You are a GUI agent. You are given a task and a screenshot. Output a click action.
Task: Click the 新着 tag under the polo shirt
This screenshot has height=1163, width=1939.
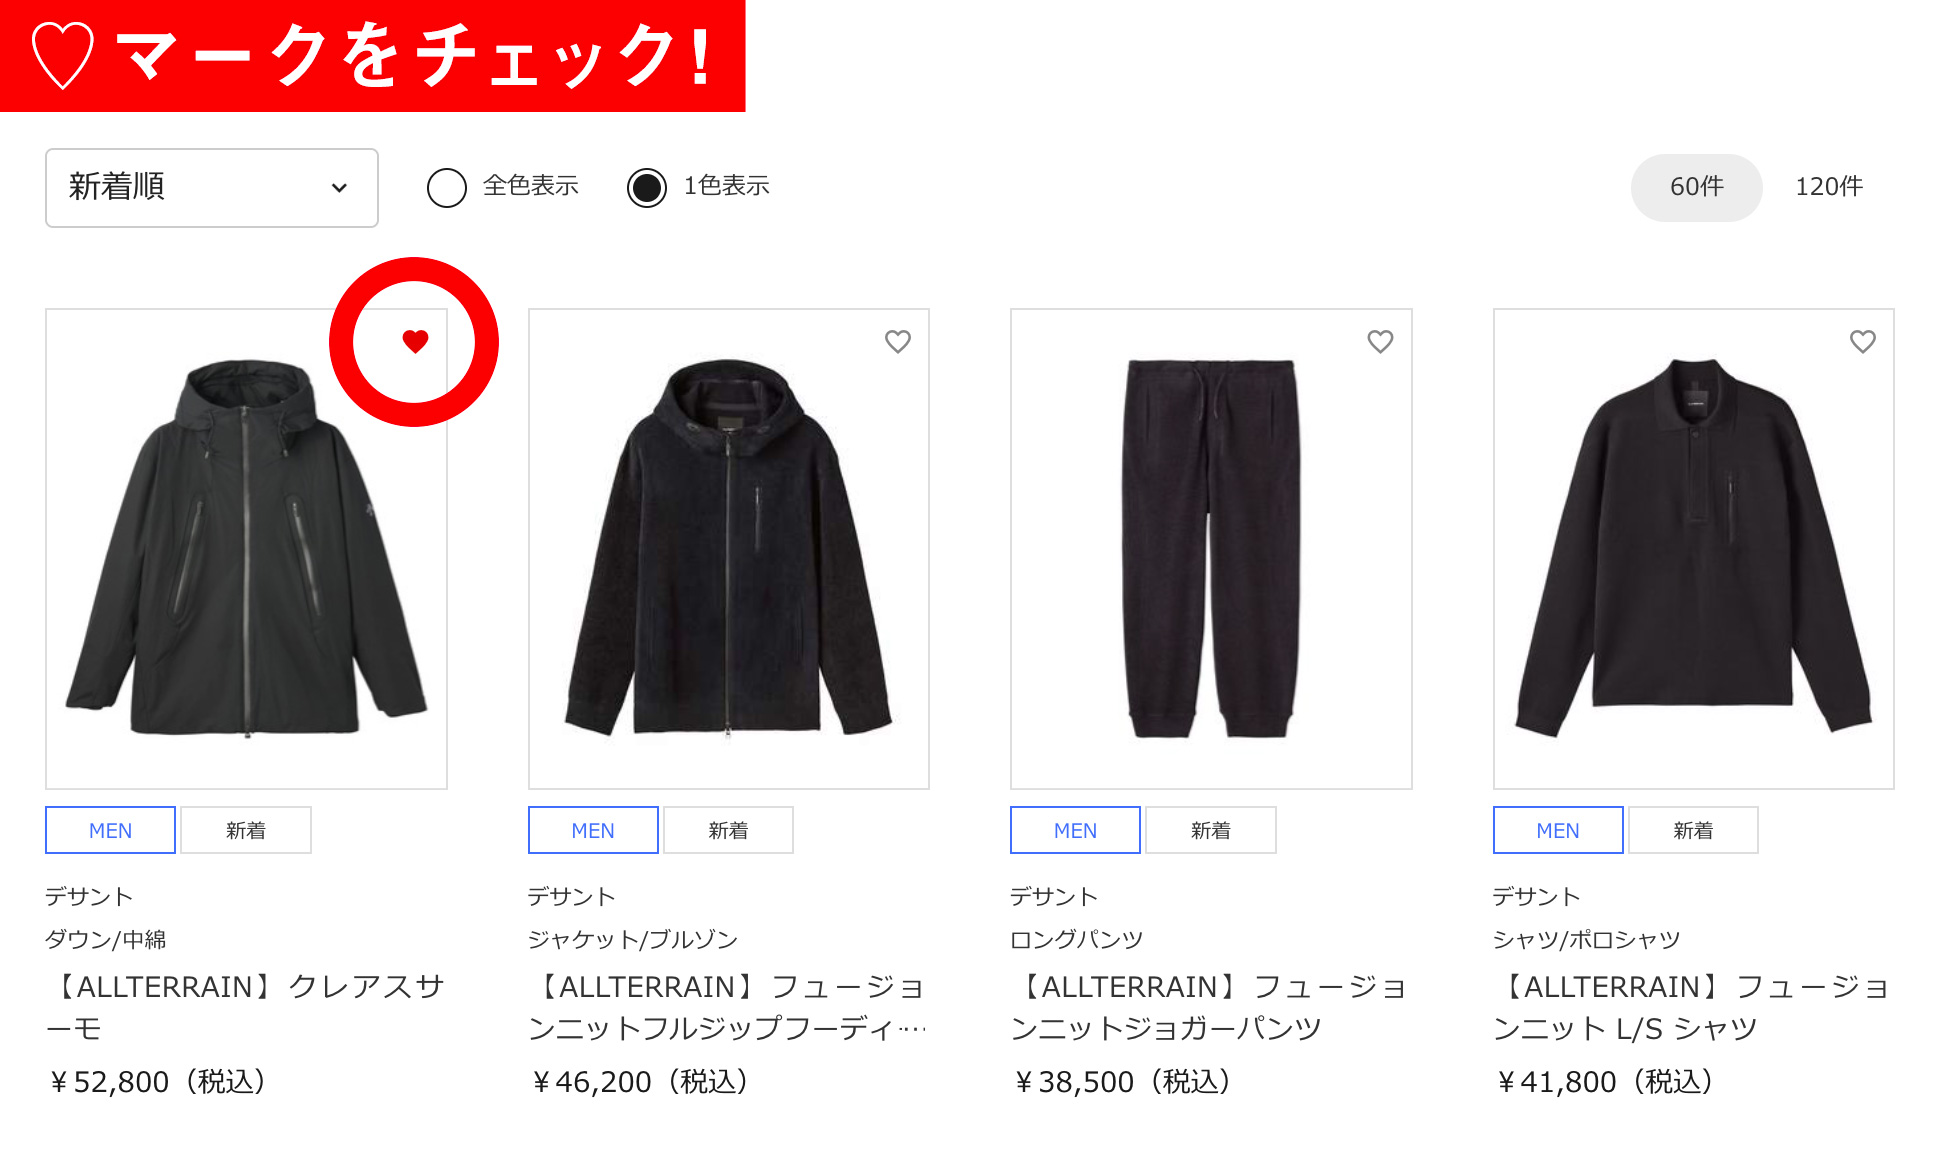click(x=1693, y=830)
